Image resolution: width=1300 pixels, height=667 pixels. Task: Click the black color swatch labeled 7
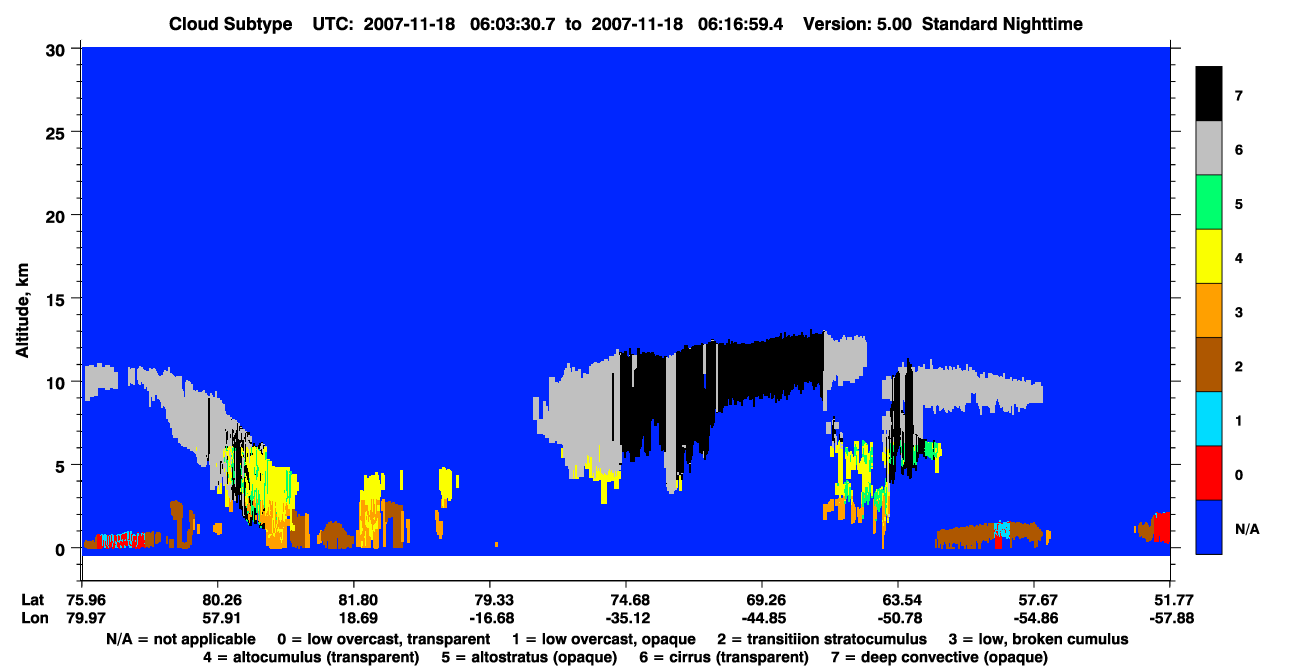[1209, 95]
